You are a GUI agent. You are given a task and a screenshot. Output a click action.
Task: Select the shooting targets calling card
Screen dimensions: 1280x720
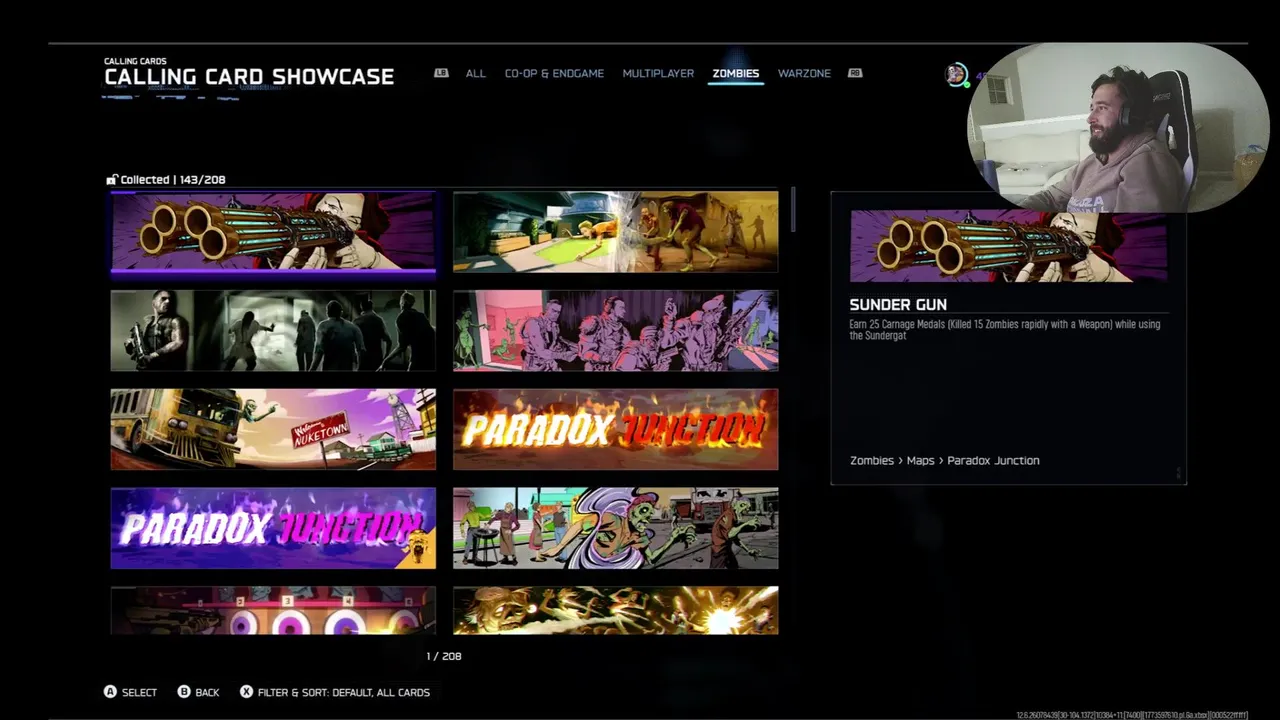coord(273,610)
